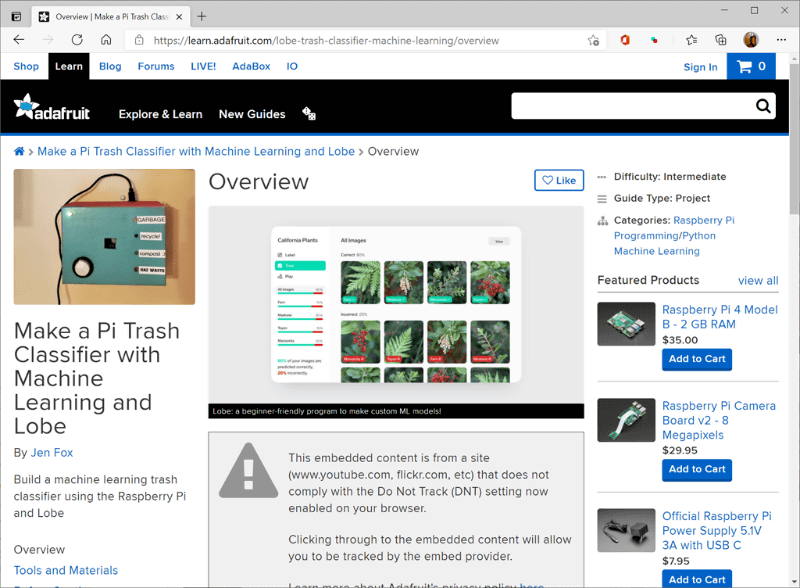Add this page to favorites star icon

[x=593, y=40]
